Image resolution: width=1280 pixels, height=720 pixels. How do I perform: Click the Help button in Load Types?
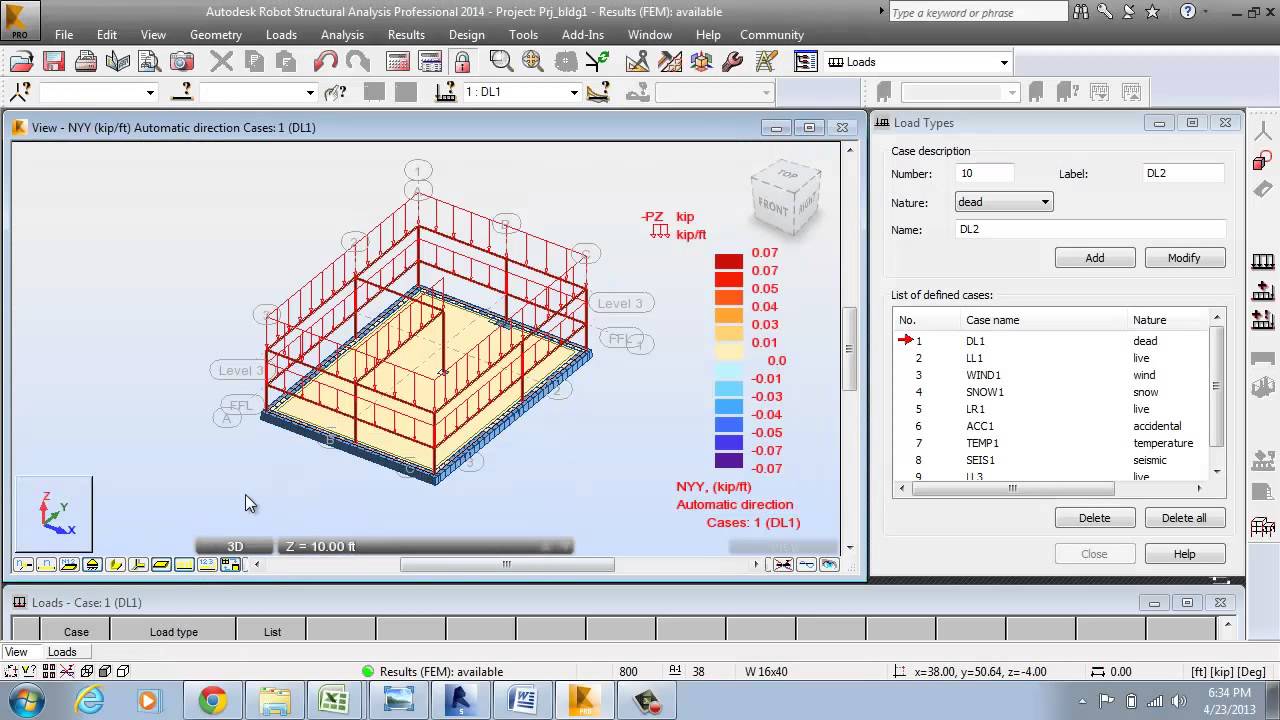tap(1184, 554)
